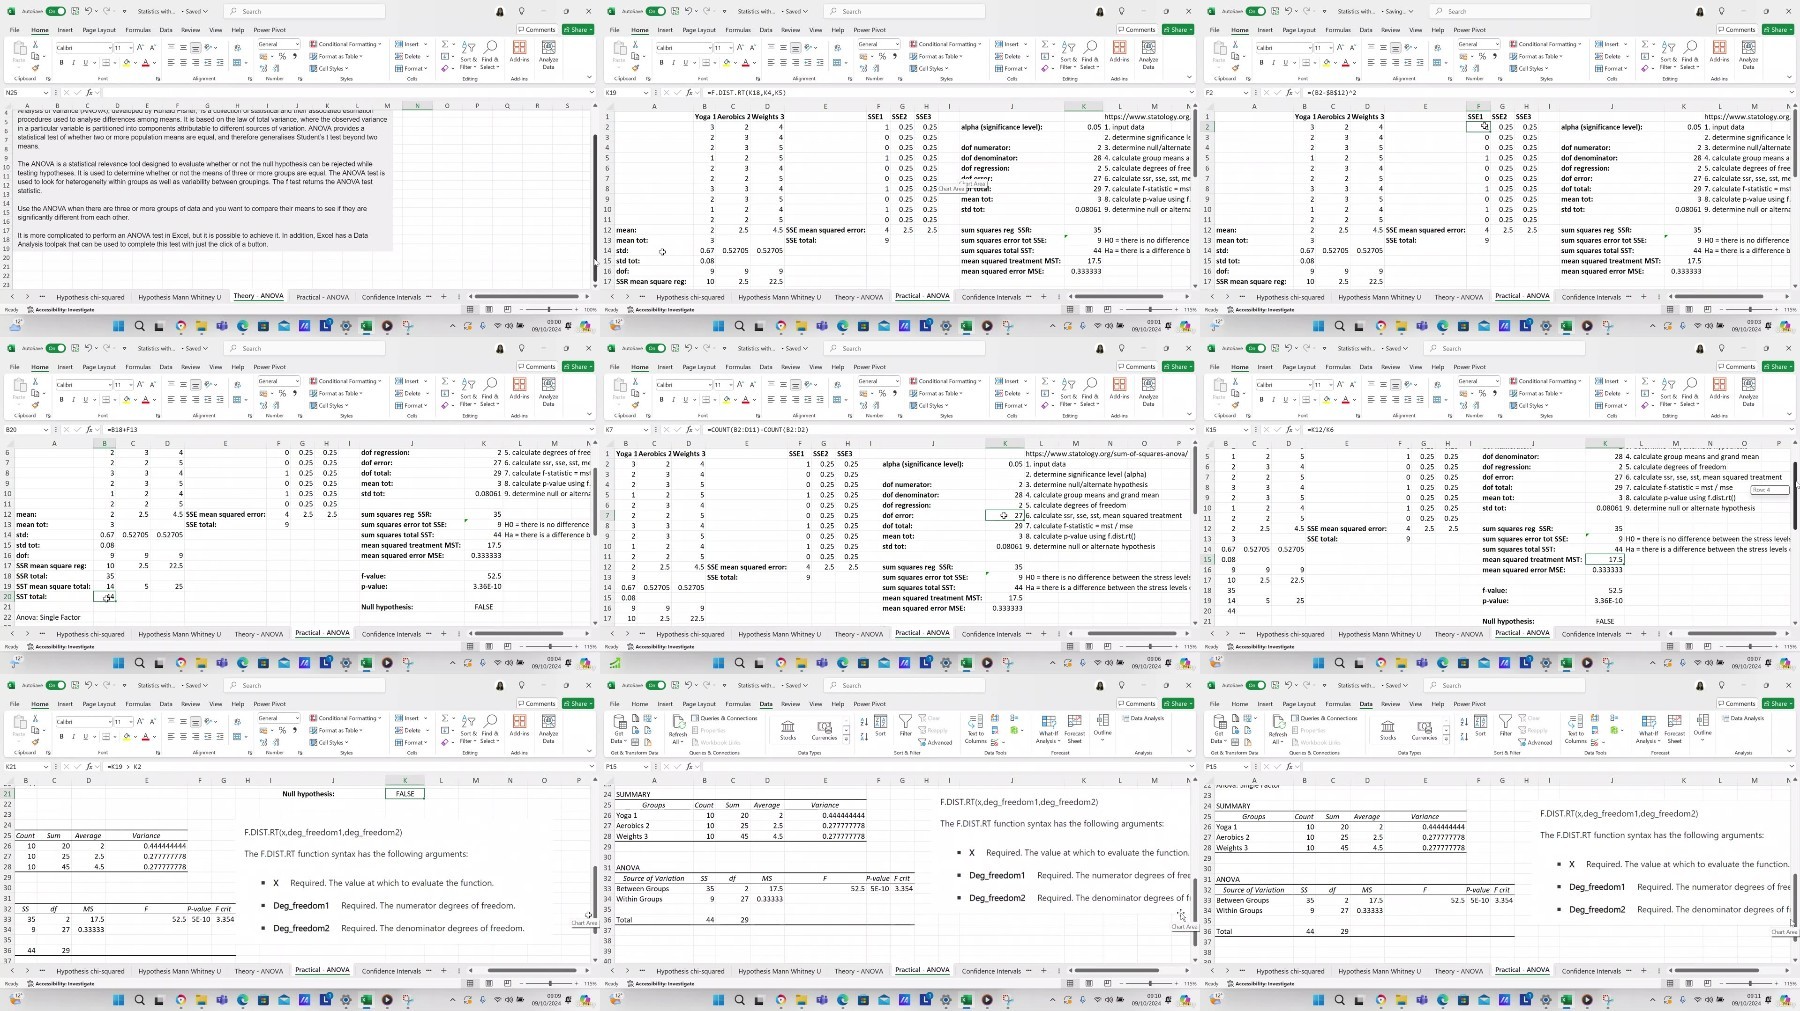Toggle the AutoSave switch in the K19 window

pyautogui.click(x=656, y=11)
